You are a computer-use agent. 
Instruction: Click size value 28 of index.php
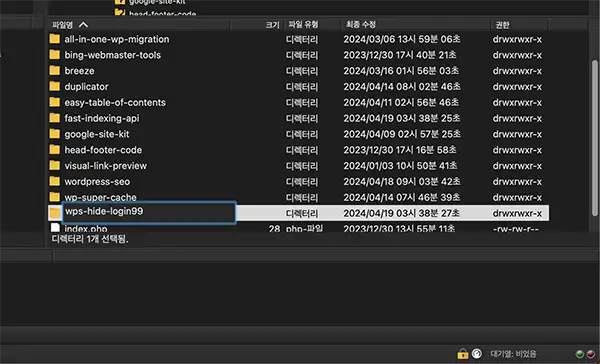click(x=274, y=229)
